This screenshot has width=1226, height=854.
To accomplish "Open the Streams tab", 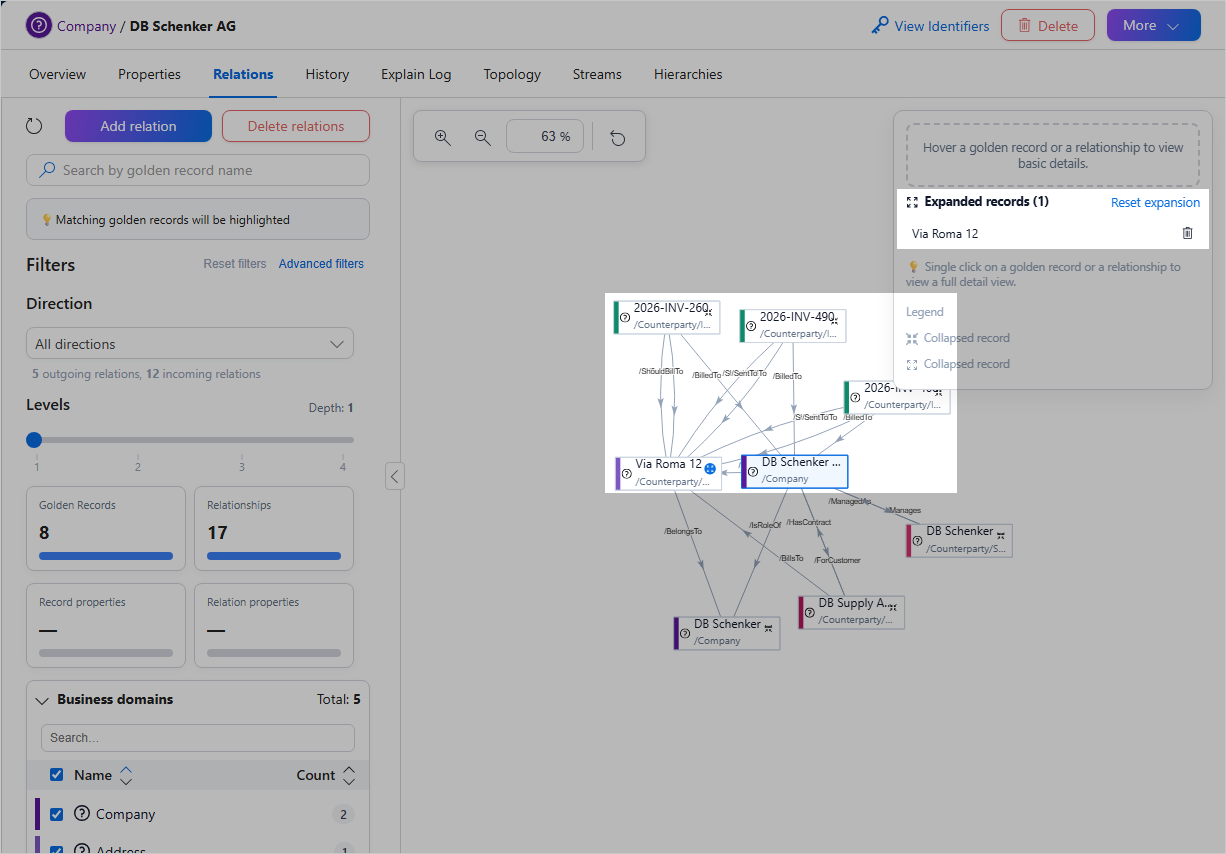I will (597, 74).
